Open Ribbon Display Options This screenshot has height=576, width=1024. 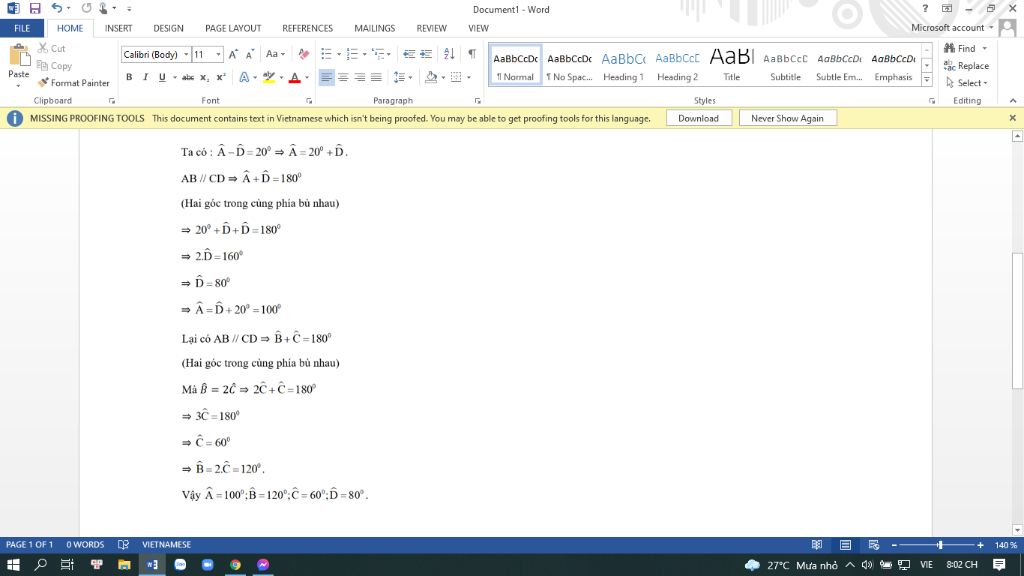click(x=947, y=8)
